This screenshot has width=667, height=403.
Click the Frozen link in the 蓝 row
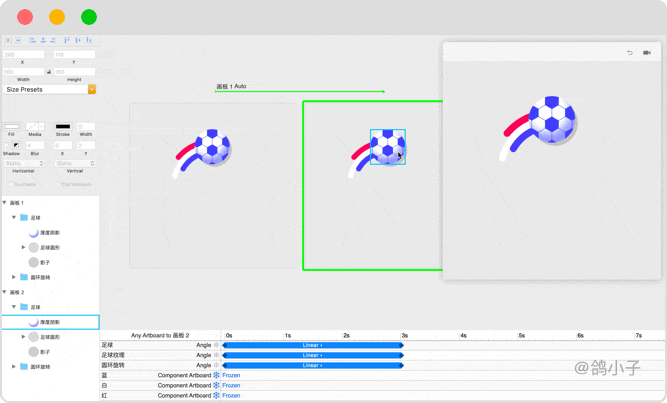pos(231,375)
